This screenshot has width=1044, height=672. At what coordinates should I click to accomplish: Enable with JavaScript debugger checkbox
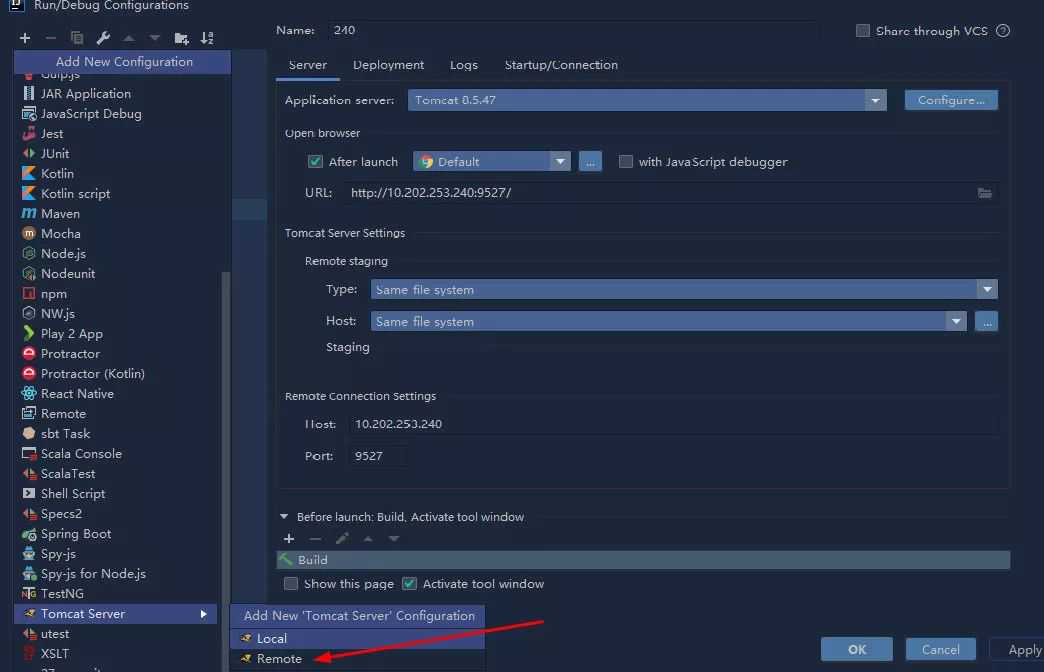(626, 162)
